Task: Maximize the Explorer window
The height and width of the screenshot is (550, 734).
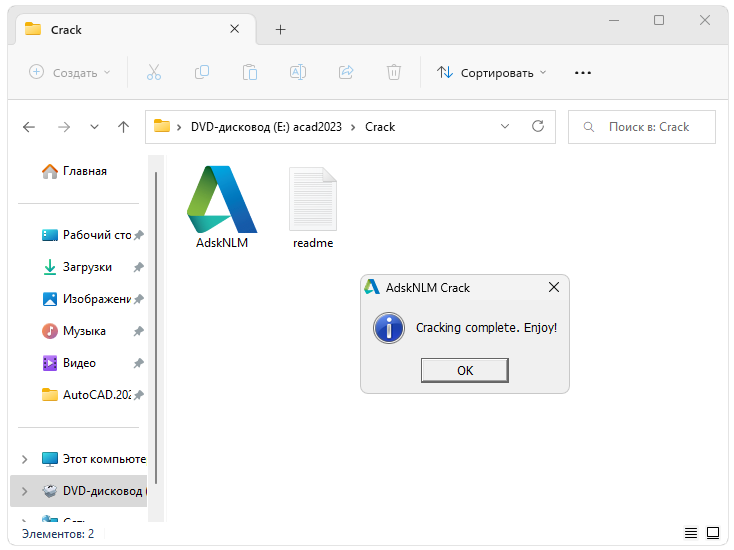Action: pyautogui.click(x=659, y=20)
